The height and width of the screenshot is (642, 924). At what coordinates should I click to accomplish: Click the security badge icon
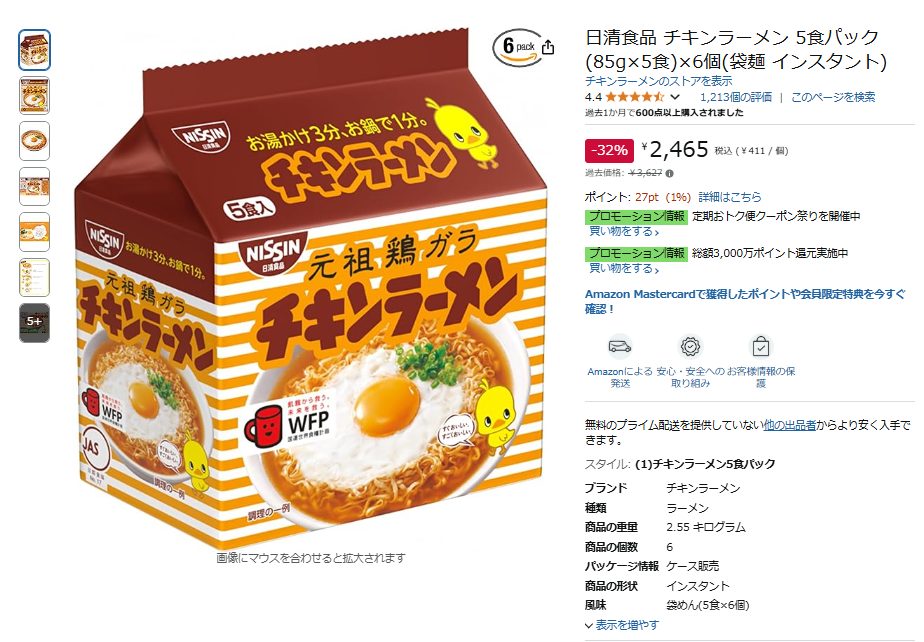click(x=690, y=347)
